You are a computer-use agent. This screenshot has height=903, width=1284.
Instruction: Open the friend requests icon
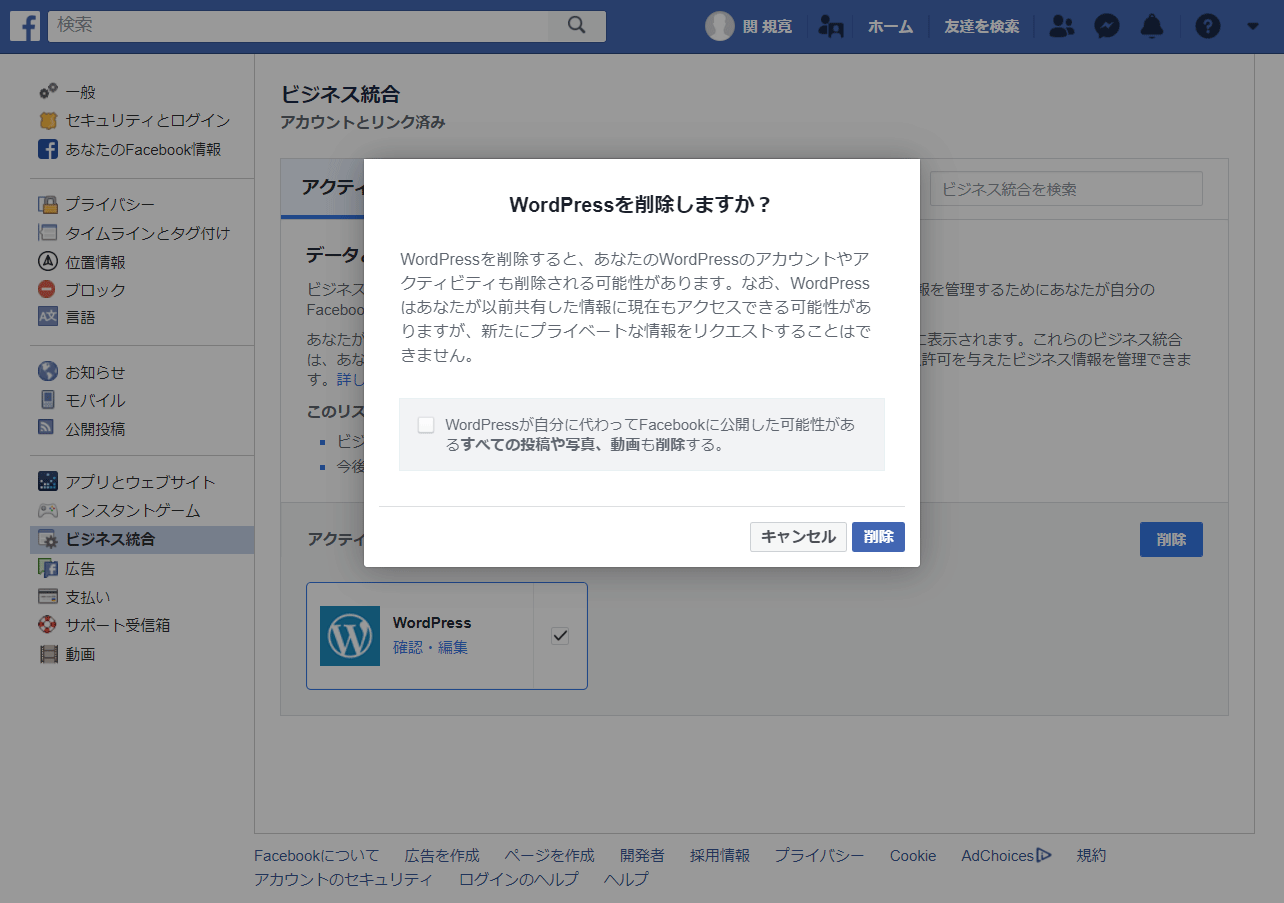coord(1061,26)
